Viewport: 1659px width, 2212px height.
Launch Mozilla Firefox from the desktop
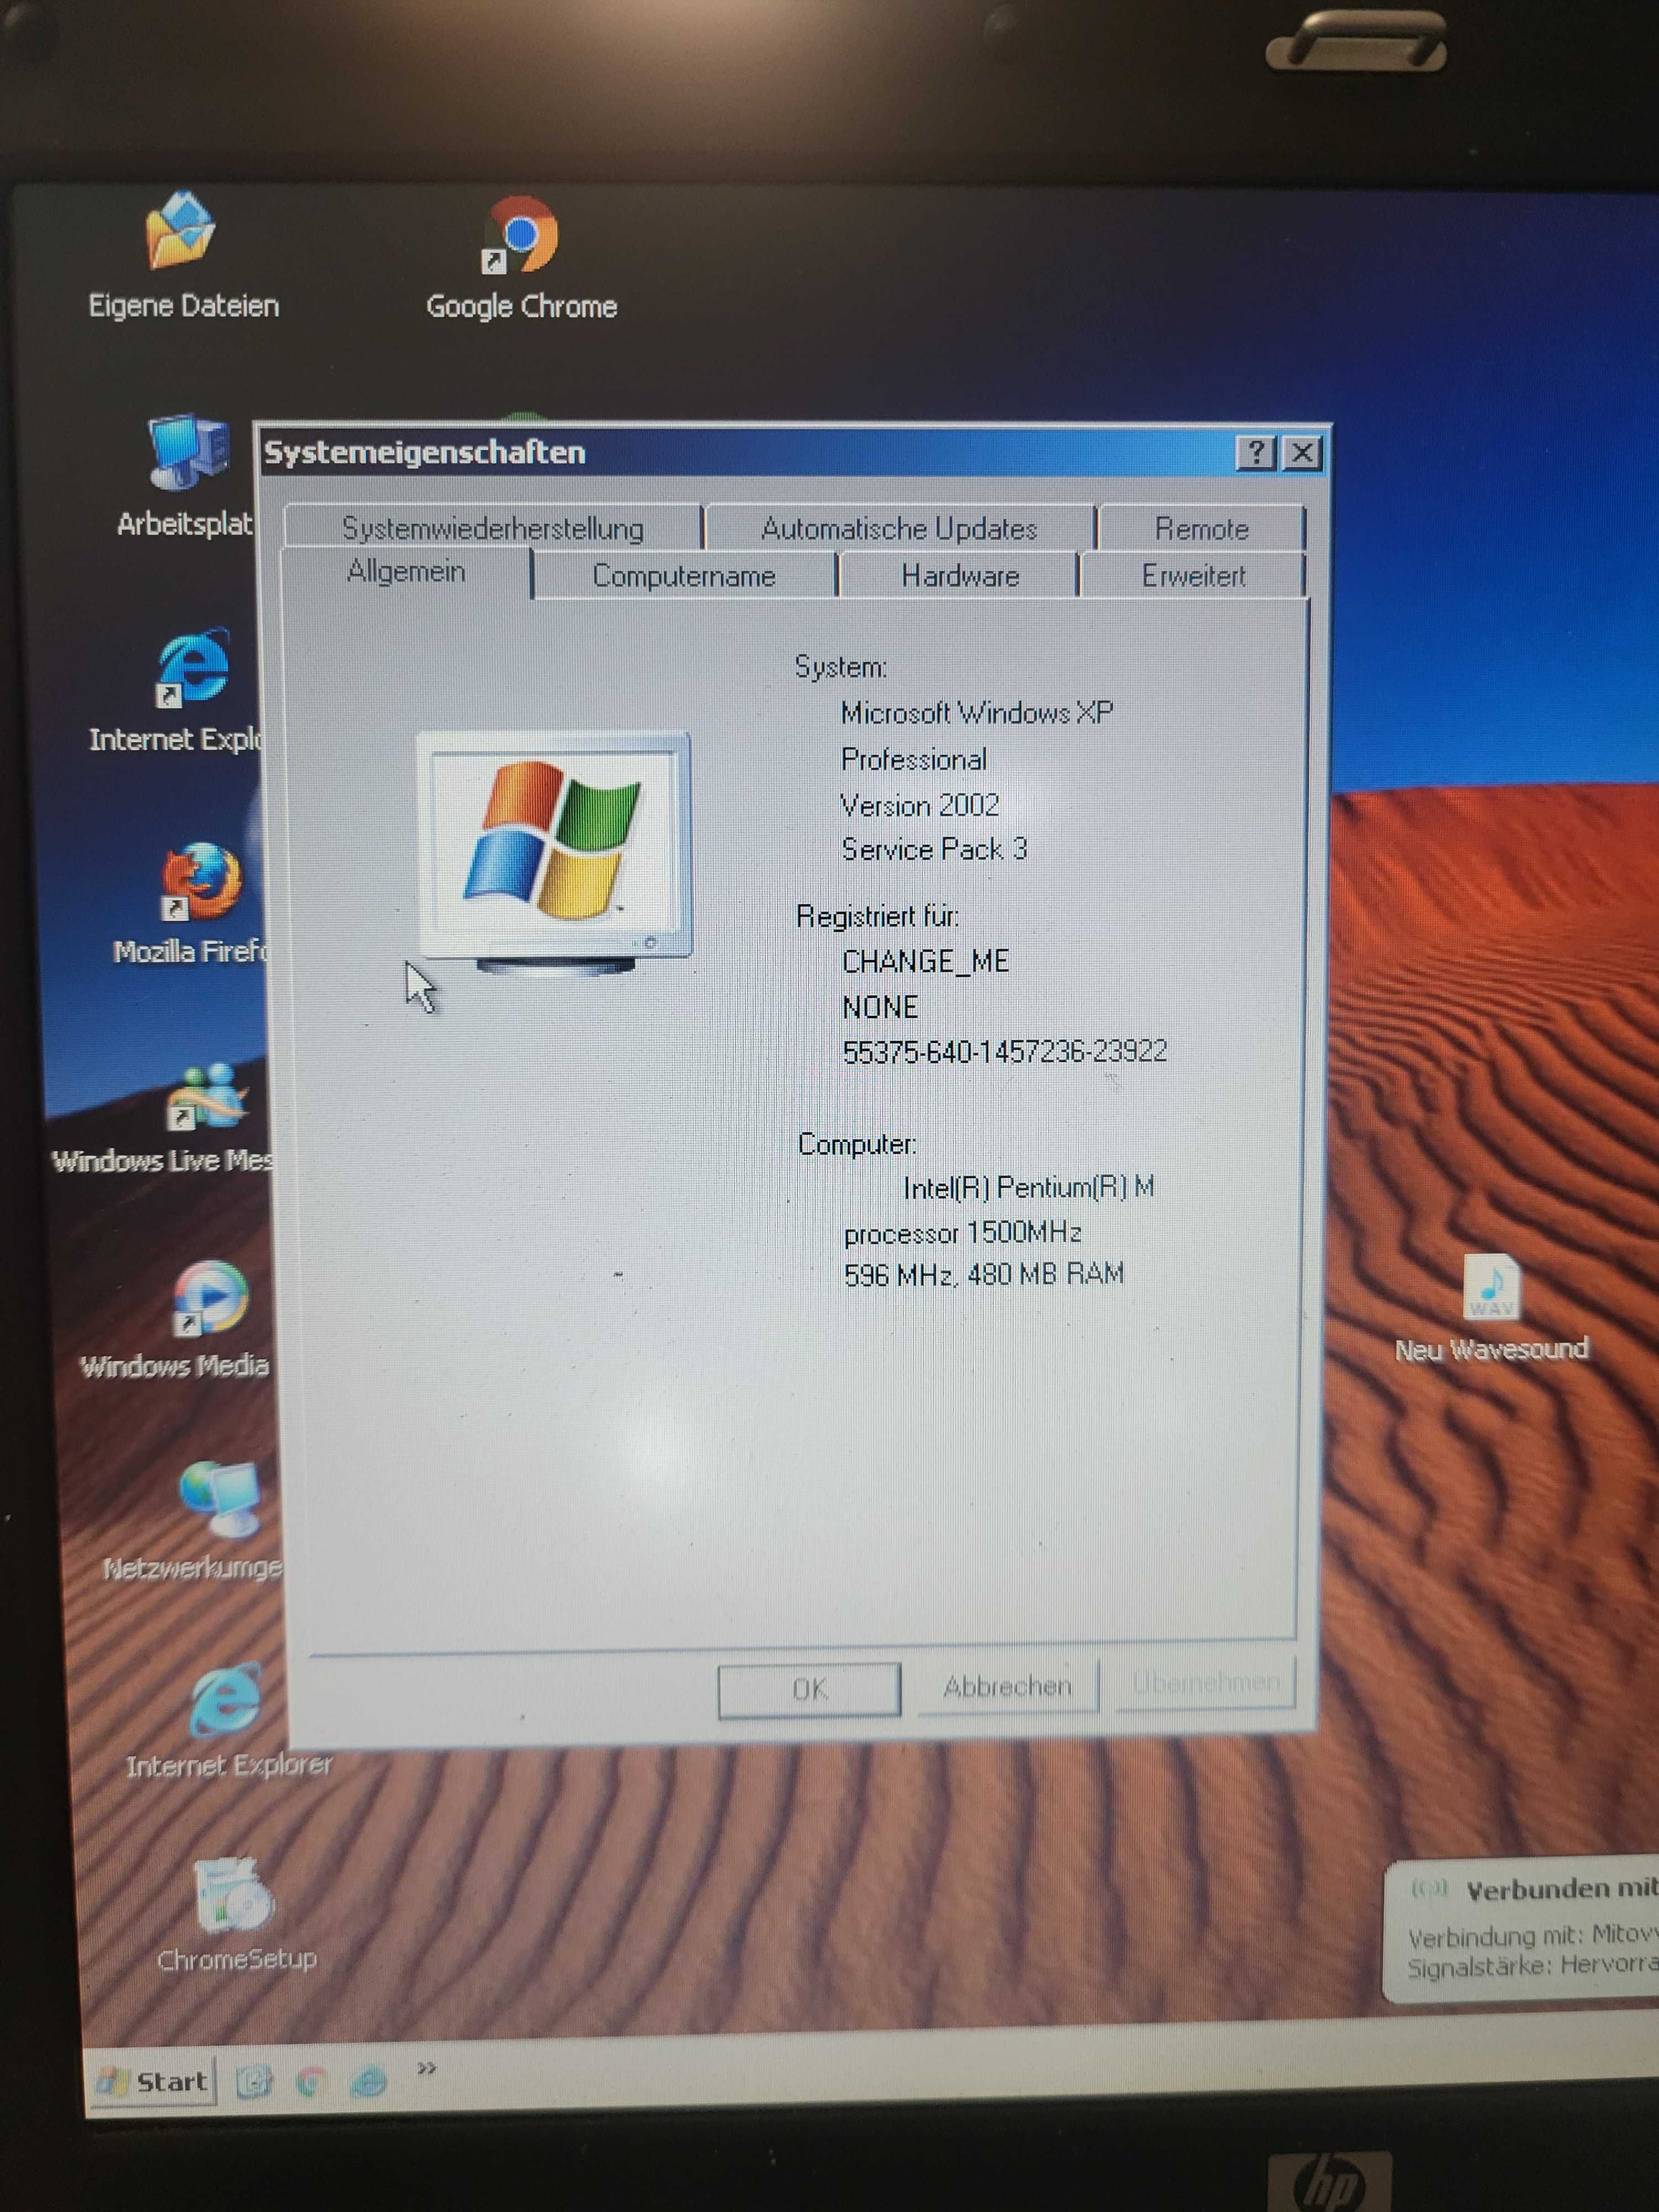(x=200, y=881)
